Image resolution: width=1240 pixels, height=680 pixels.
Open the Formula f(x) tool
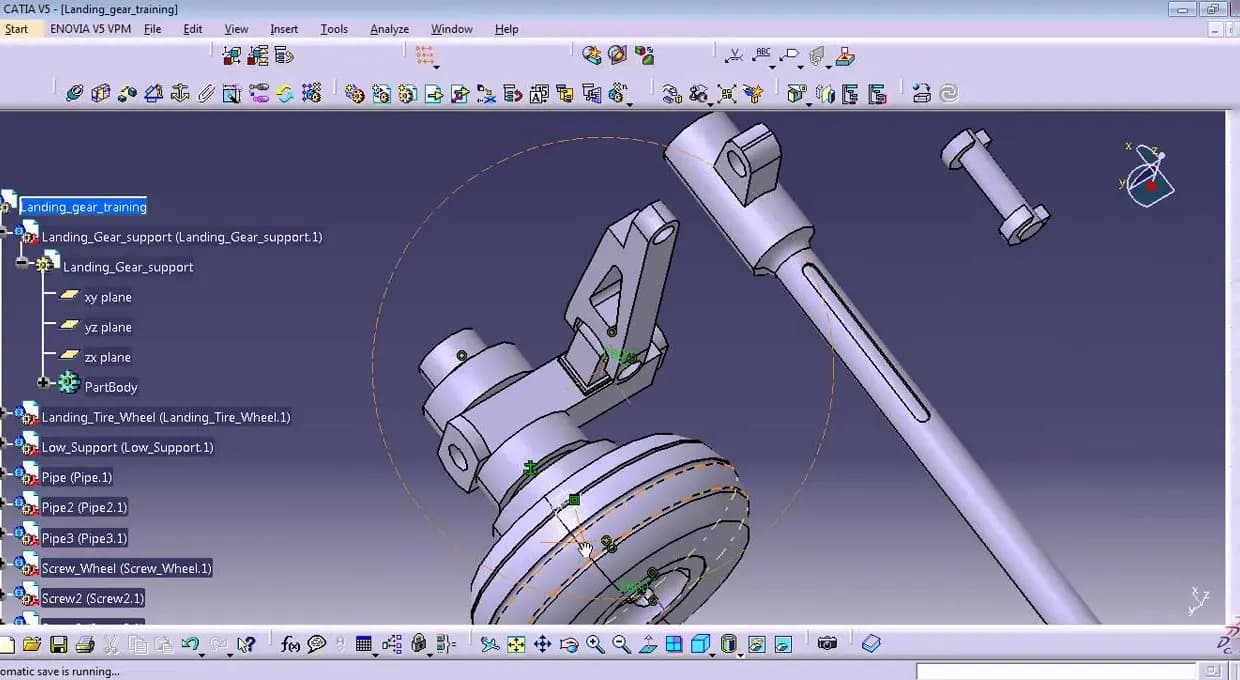[290, 644]
